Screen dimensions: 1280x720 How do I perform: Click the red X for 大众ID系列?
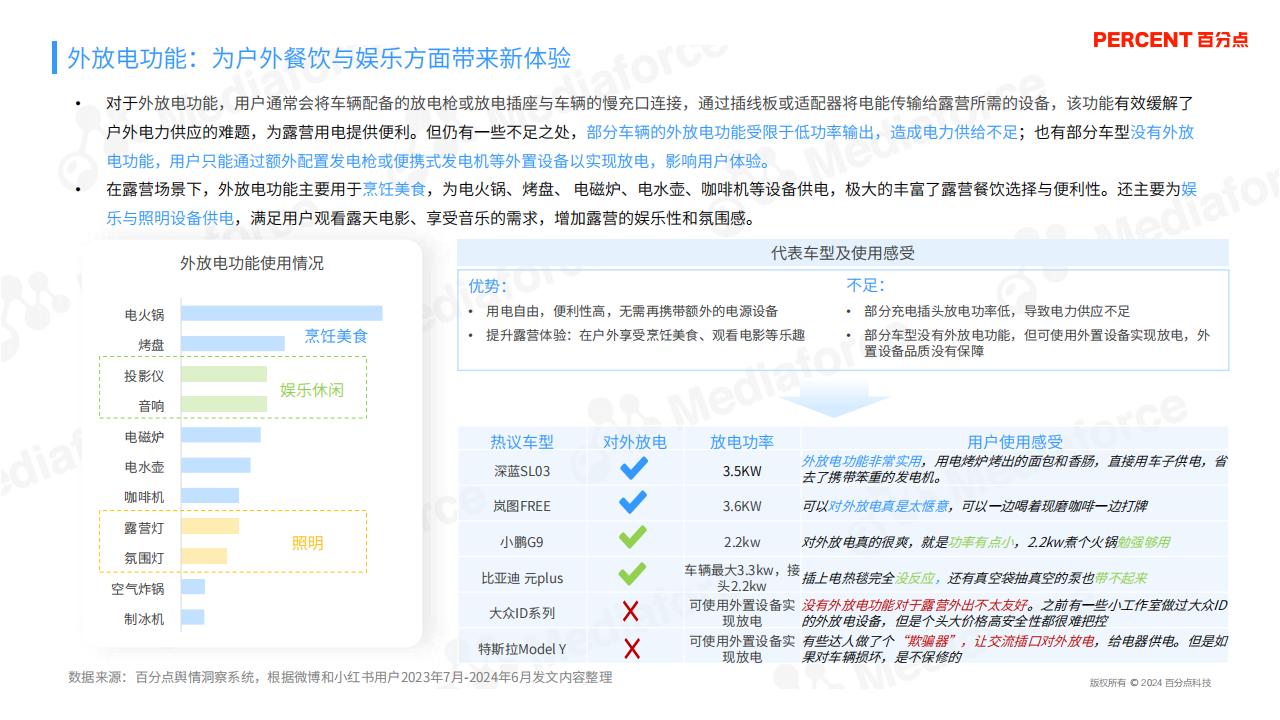631,612
